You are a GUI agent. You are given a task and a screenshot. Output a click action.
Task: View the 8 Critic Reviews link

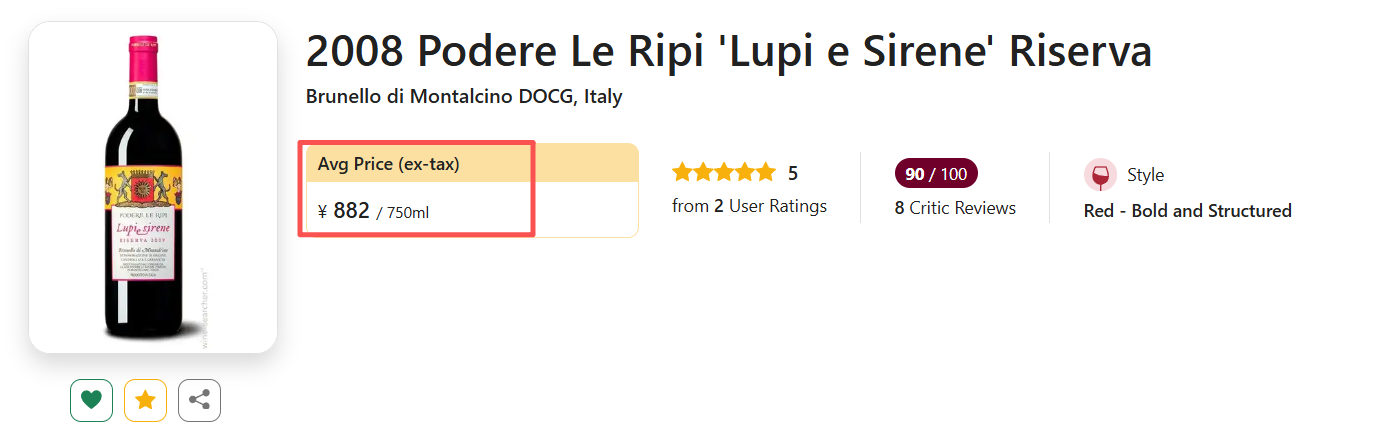tap(955, 208)
